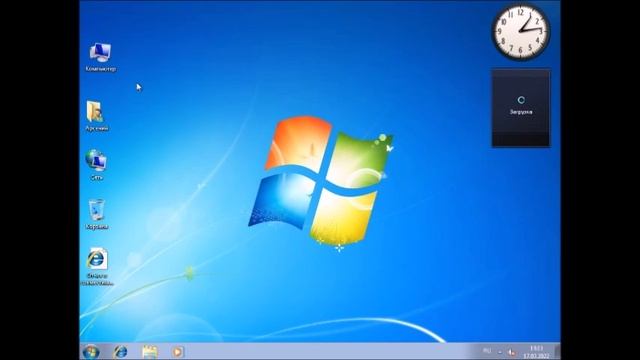Screen dimensions: 640x360
Task: Select the Internet Explorer shortcut on desktop
Action: [x=97, y=266]
